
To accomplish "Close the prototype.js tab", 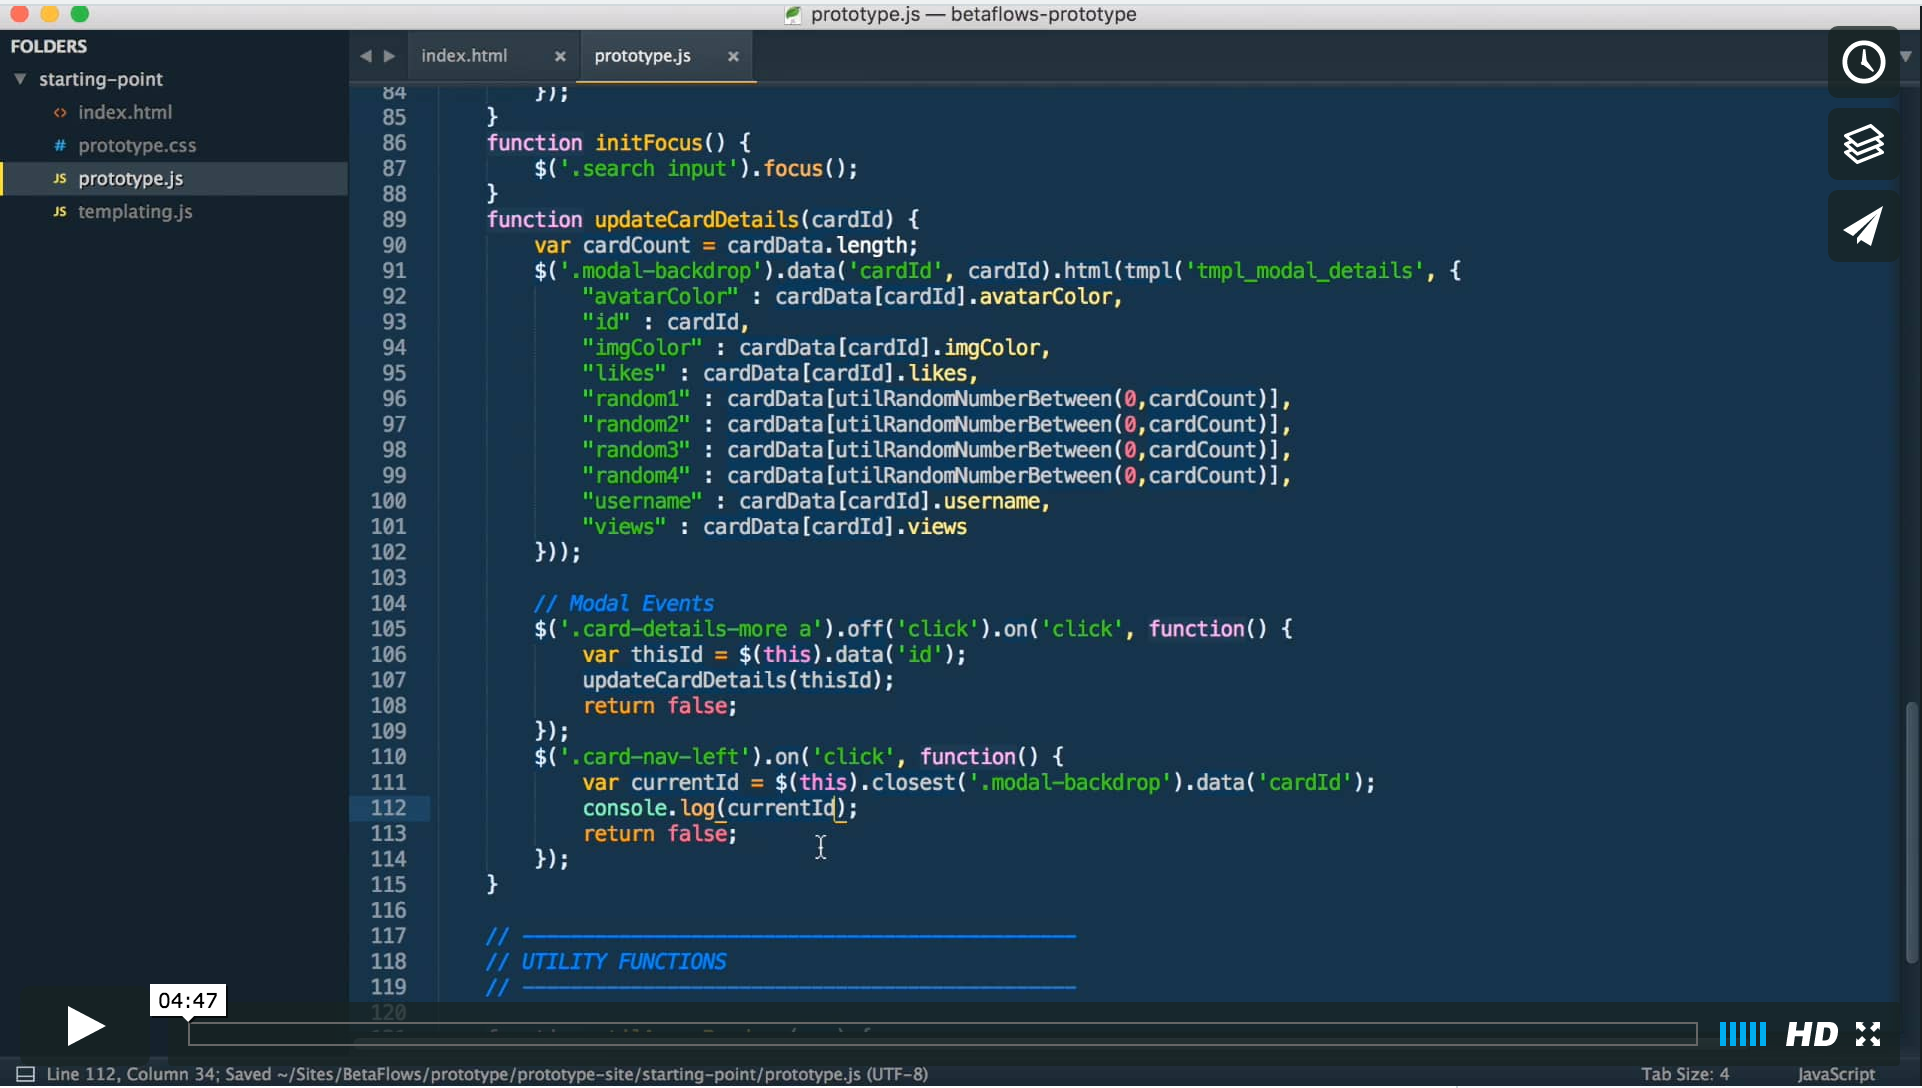I will [733, 56].
